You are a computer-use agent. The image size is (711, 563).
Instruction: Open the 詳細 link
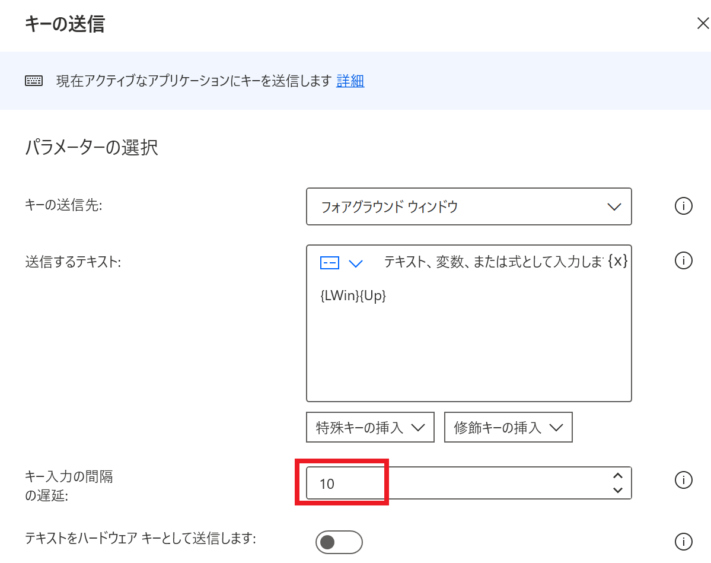point(350,81)
